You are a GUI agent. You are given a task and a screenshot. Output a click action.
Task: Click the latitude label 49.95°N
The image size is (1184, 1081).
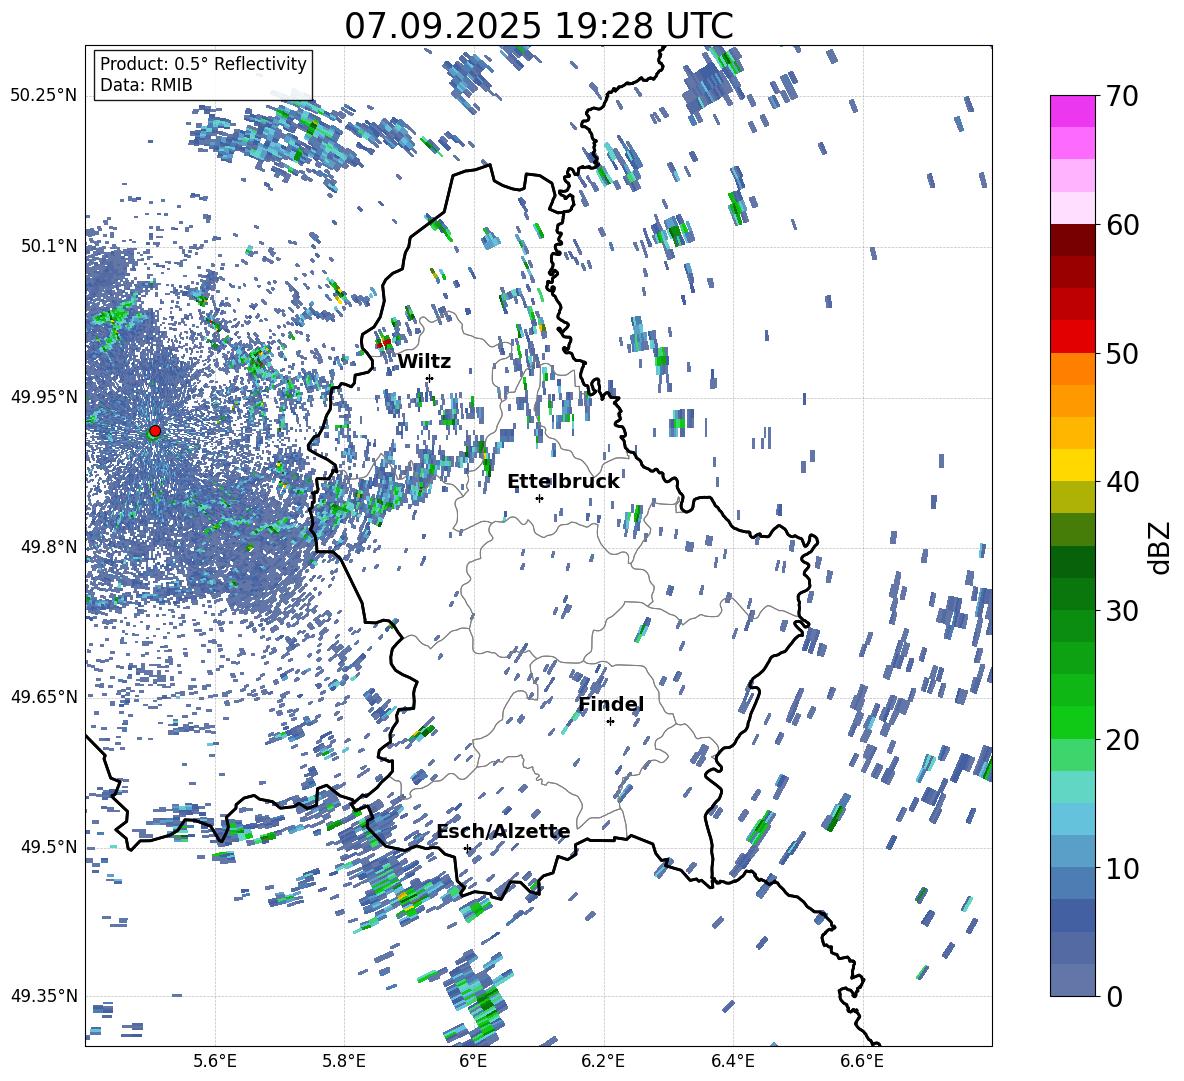click(x=45, y=396)
